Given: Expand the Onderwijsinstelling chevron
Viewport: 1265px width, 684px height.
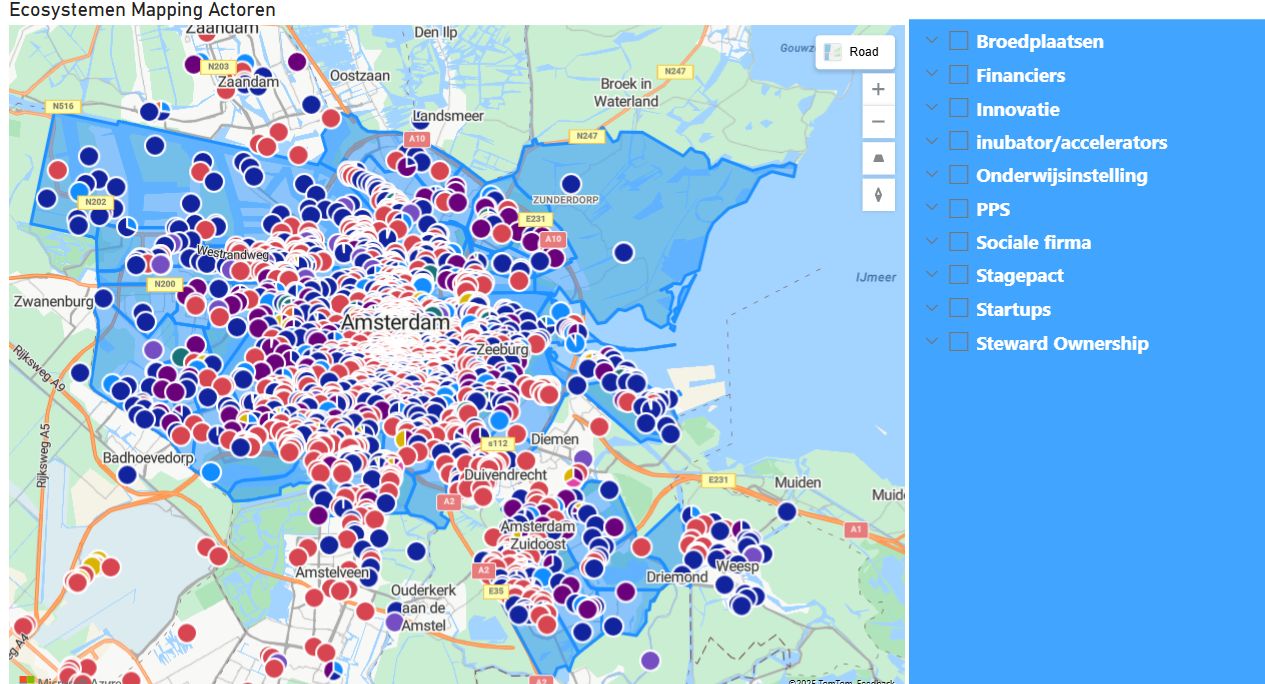Looking at the screenshot, I should 932,175.
